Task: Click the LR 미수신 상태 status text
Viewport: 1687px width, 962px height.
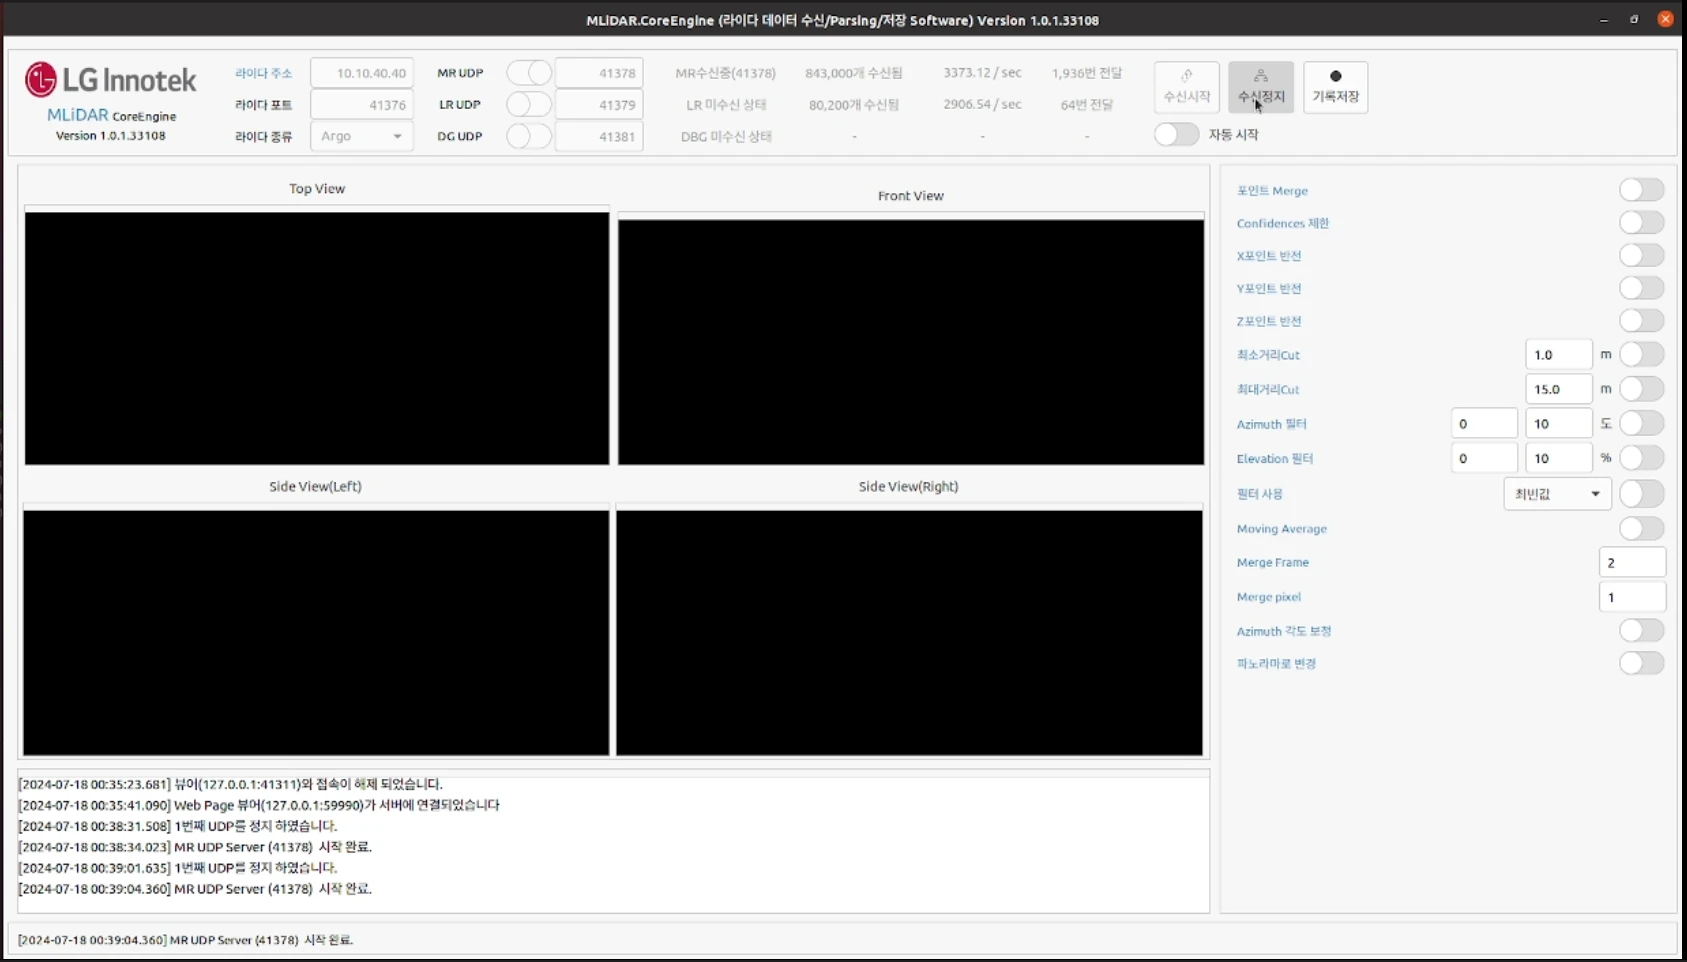Action: (x=726, y=104)
